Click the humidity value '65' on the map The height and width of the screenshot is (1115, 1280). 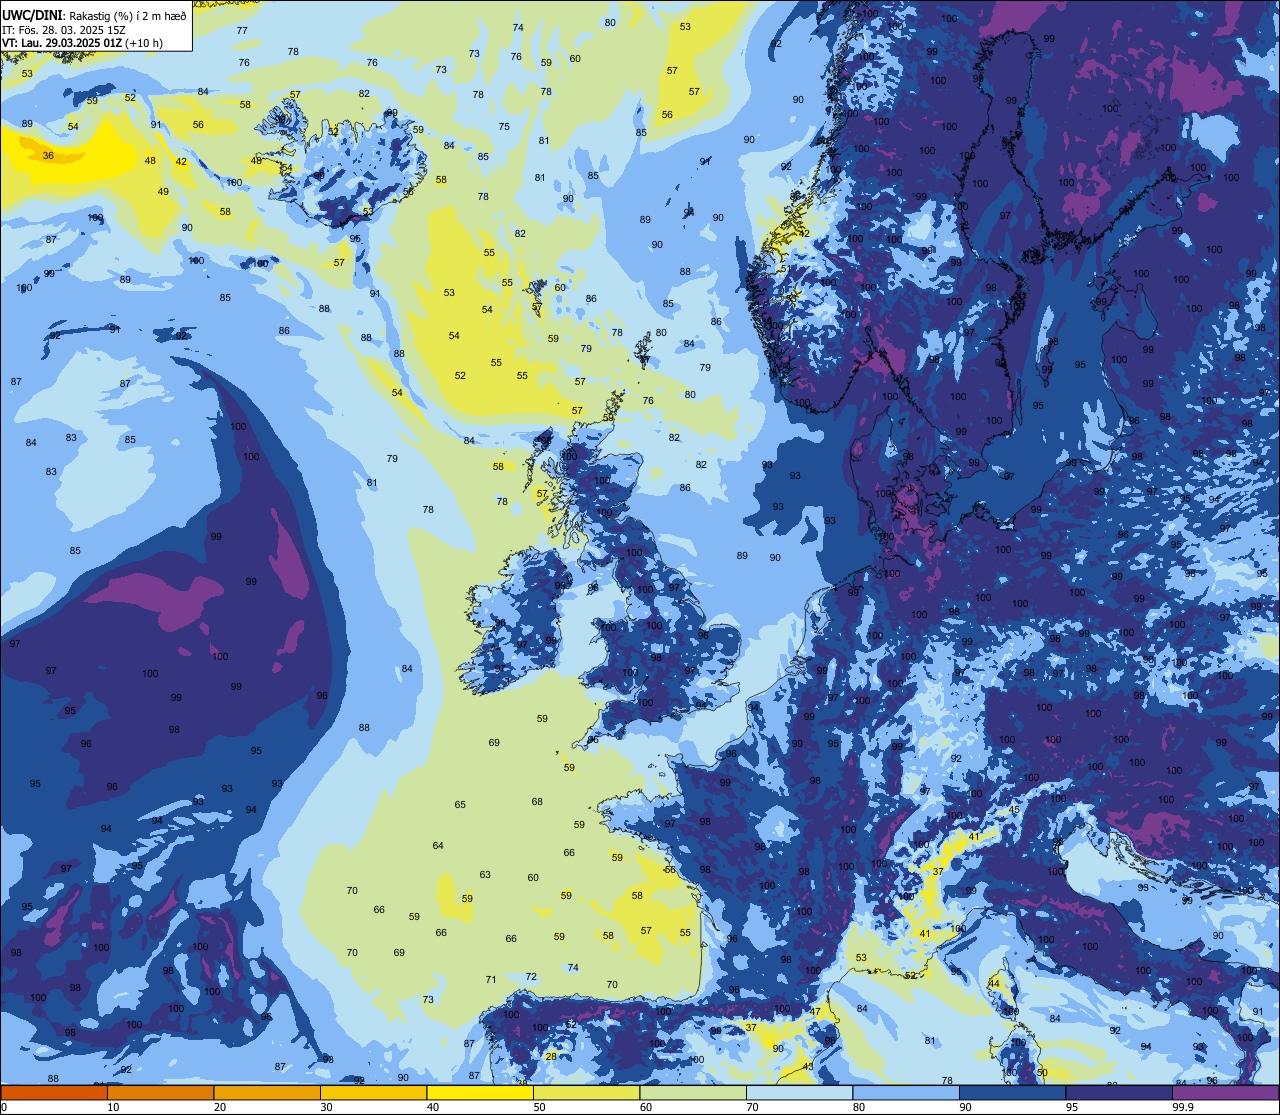[x=460, y=805]
